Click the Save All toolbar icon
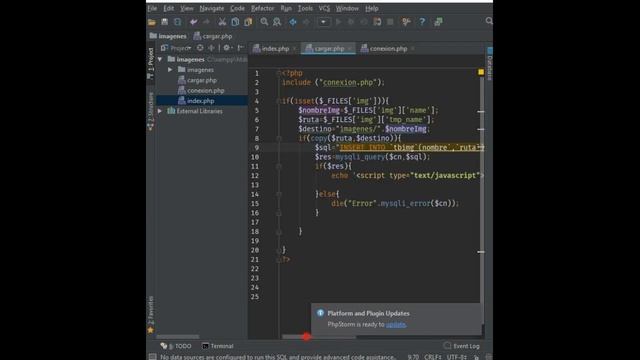 point(164,22)
